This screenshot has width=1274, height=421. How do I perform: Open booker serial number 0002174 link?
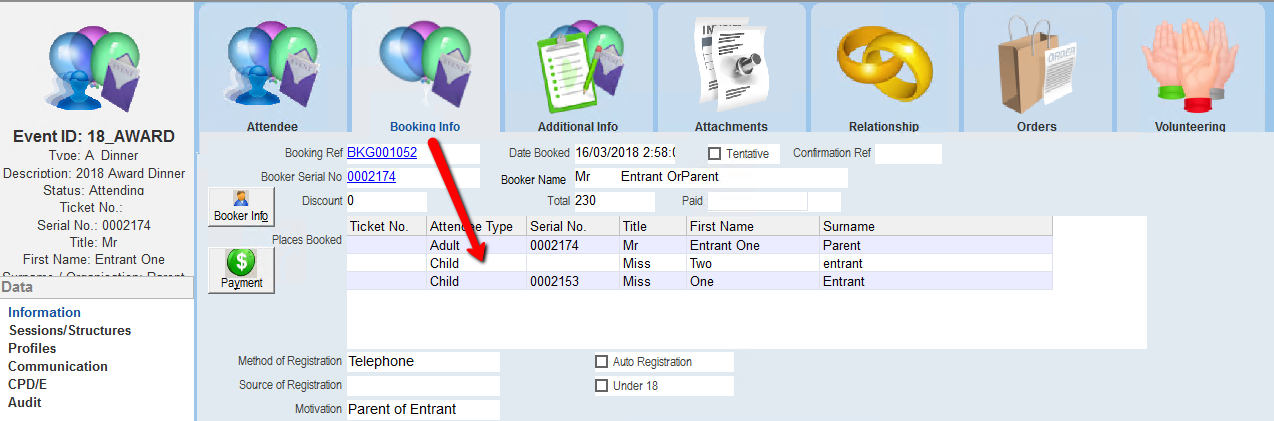[x=372, y=177]
